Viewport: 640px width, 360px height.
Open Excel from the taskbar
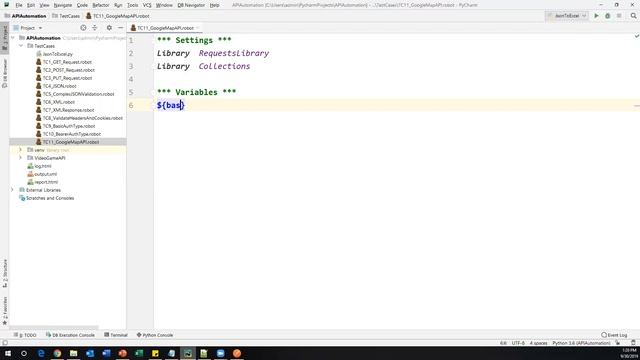[x=139, y=353]
